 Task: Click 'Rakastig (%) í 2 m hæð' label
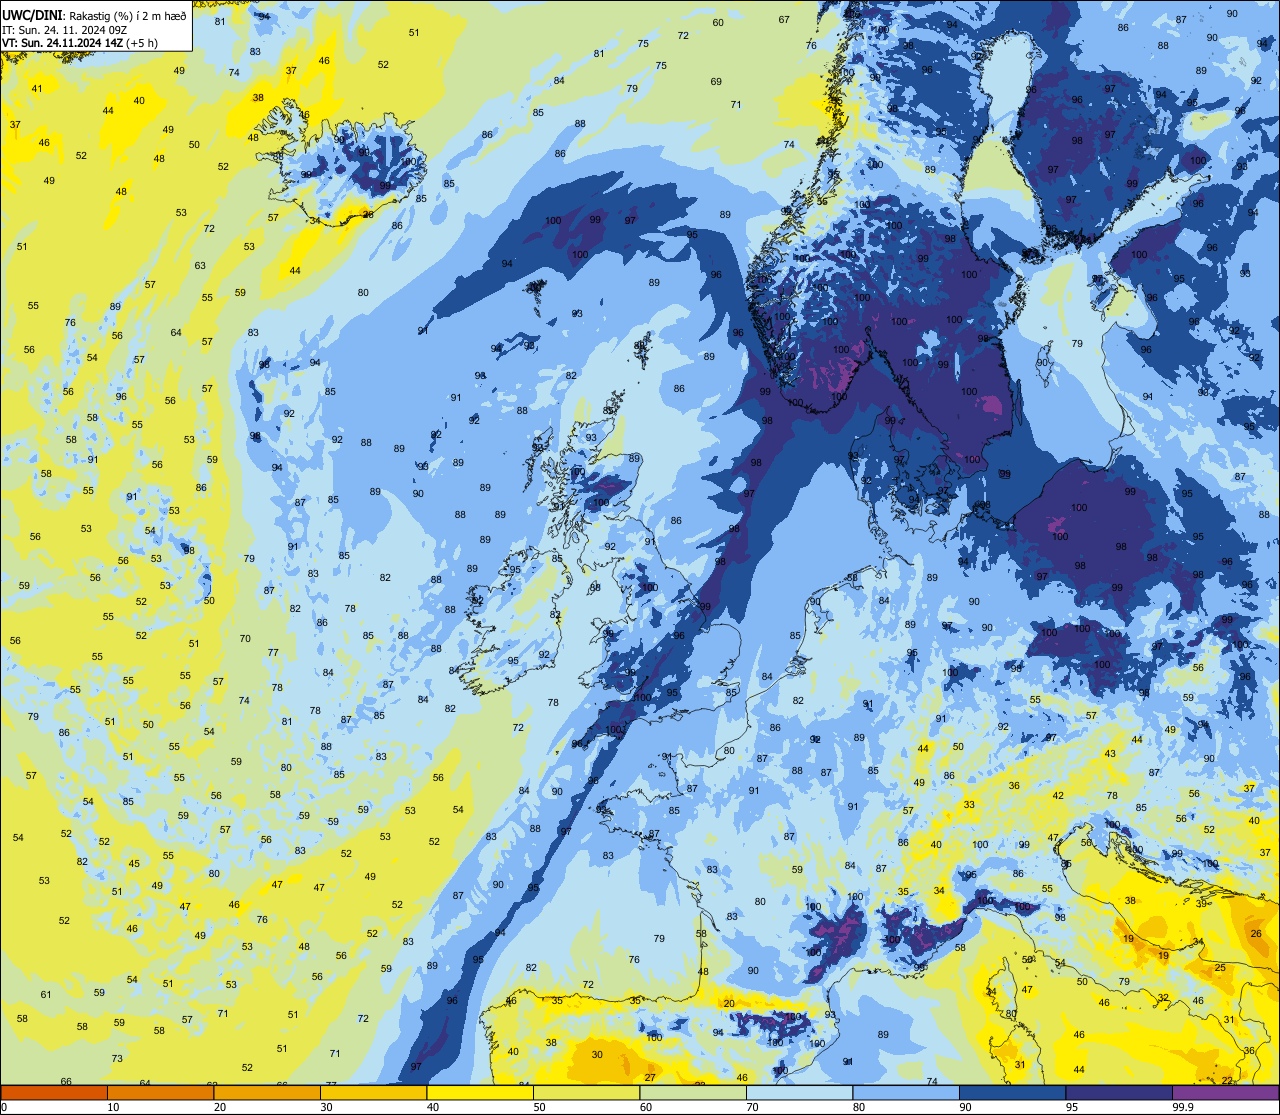[128, 16]
